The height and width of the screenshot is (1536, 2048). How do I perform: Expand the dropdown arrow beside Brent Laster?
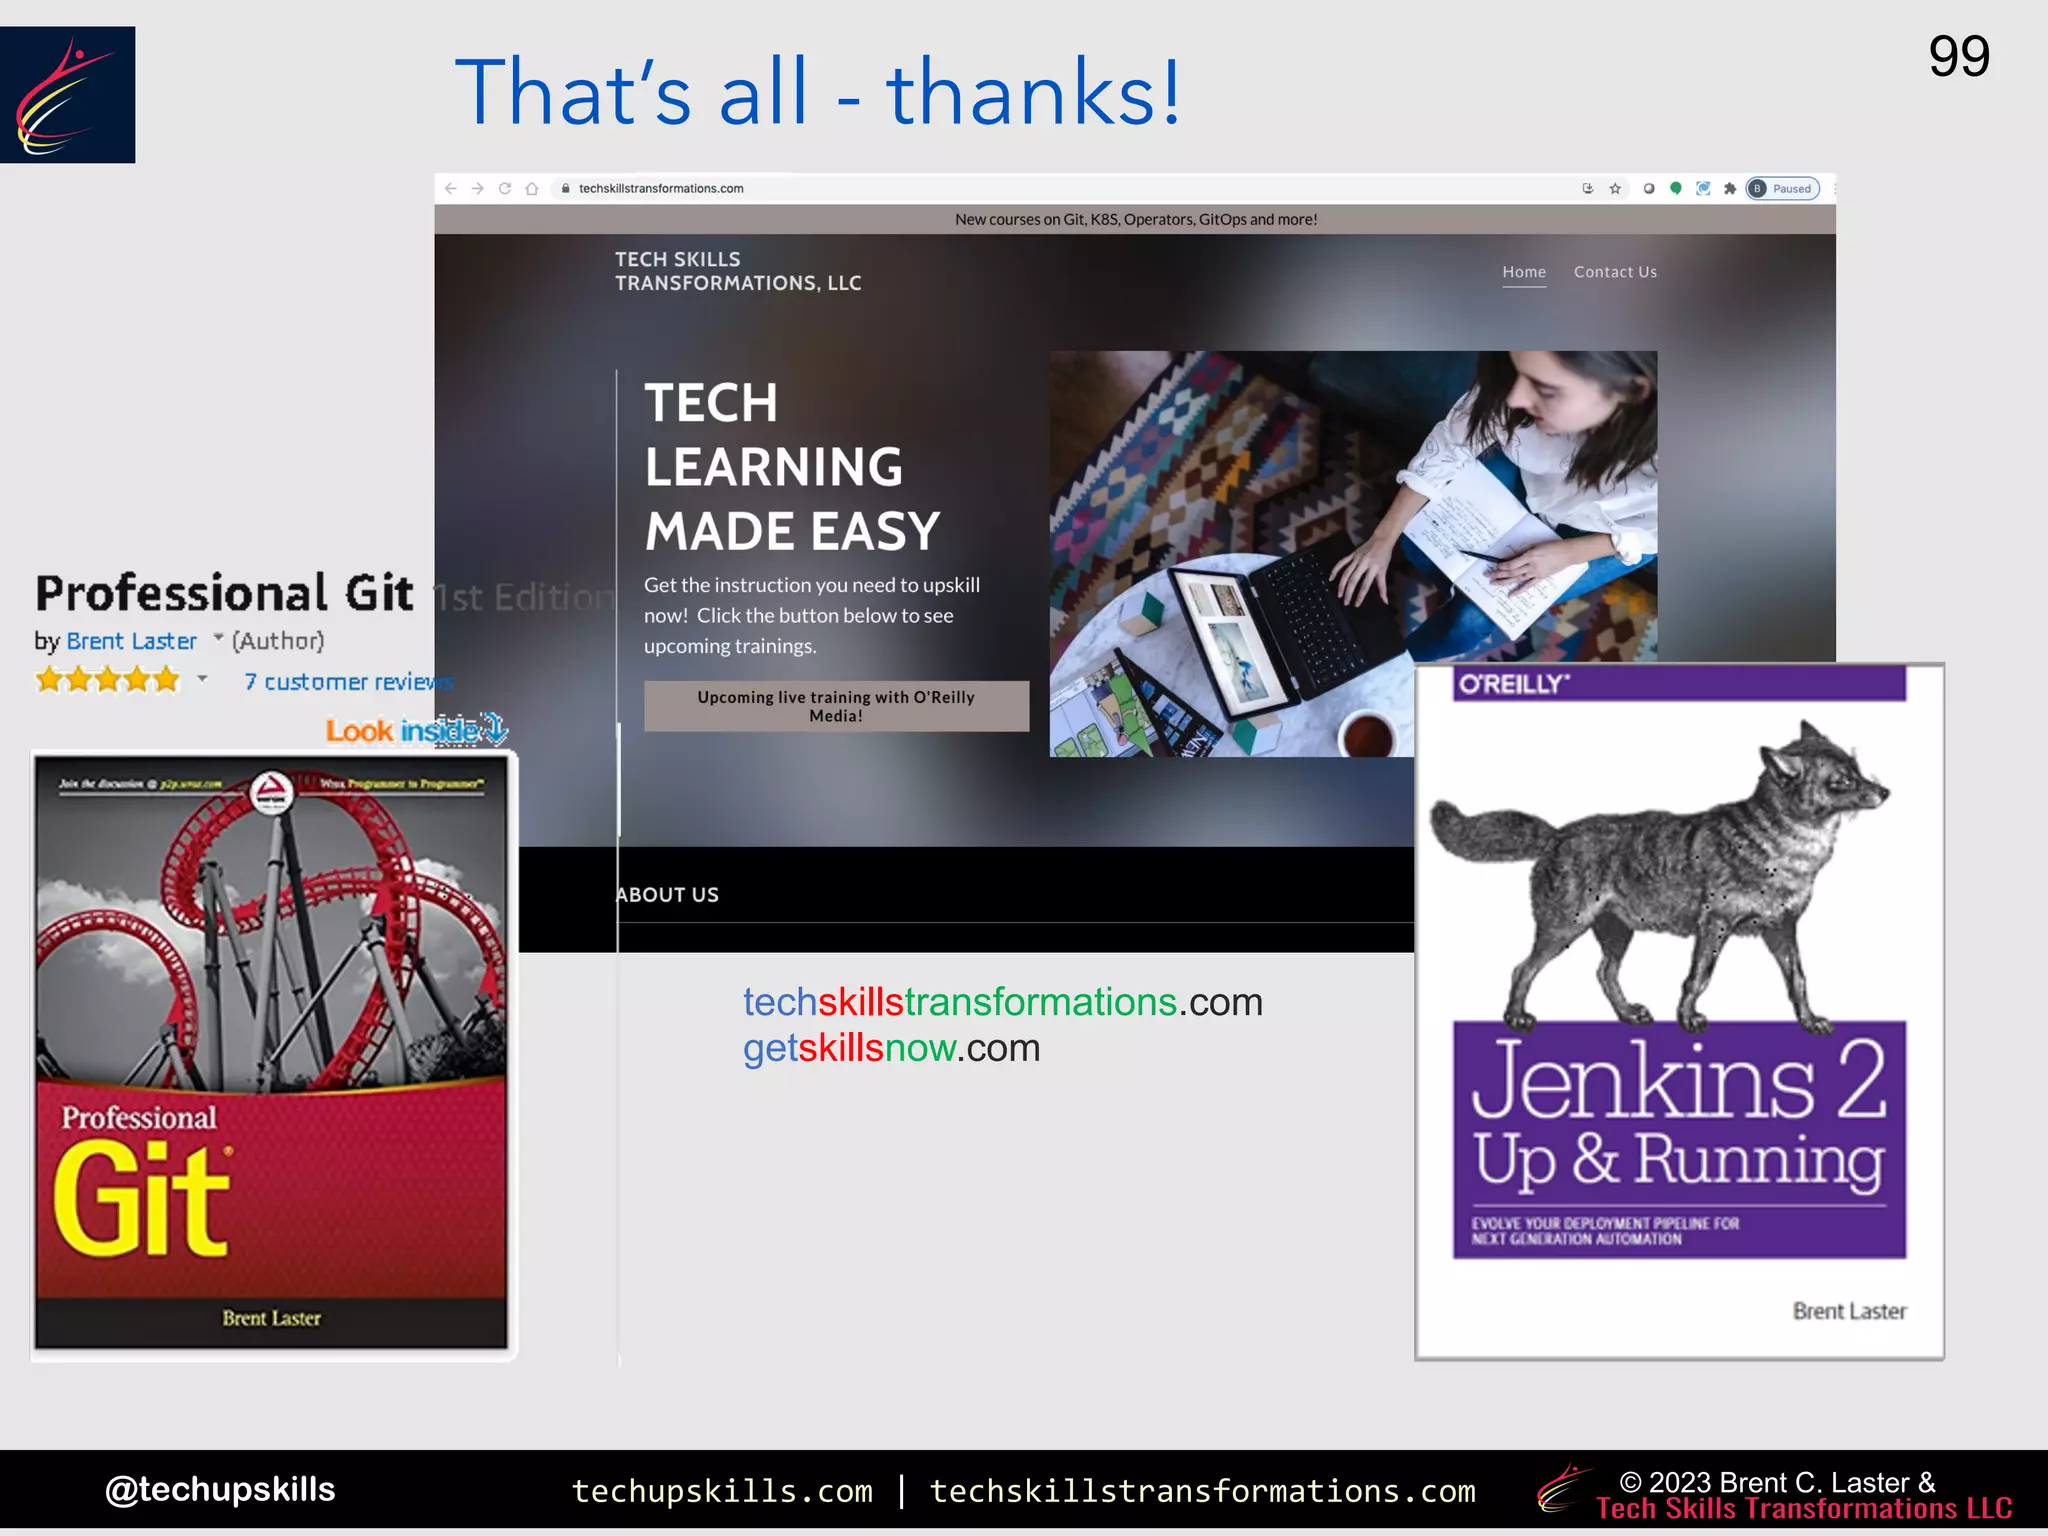(218, 638)
